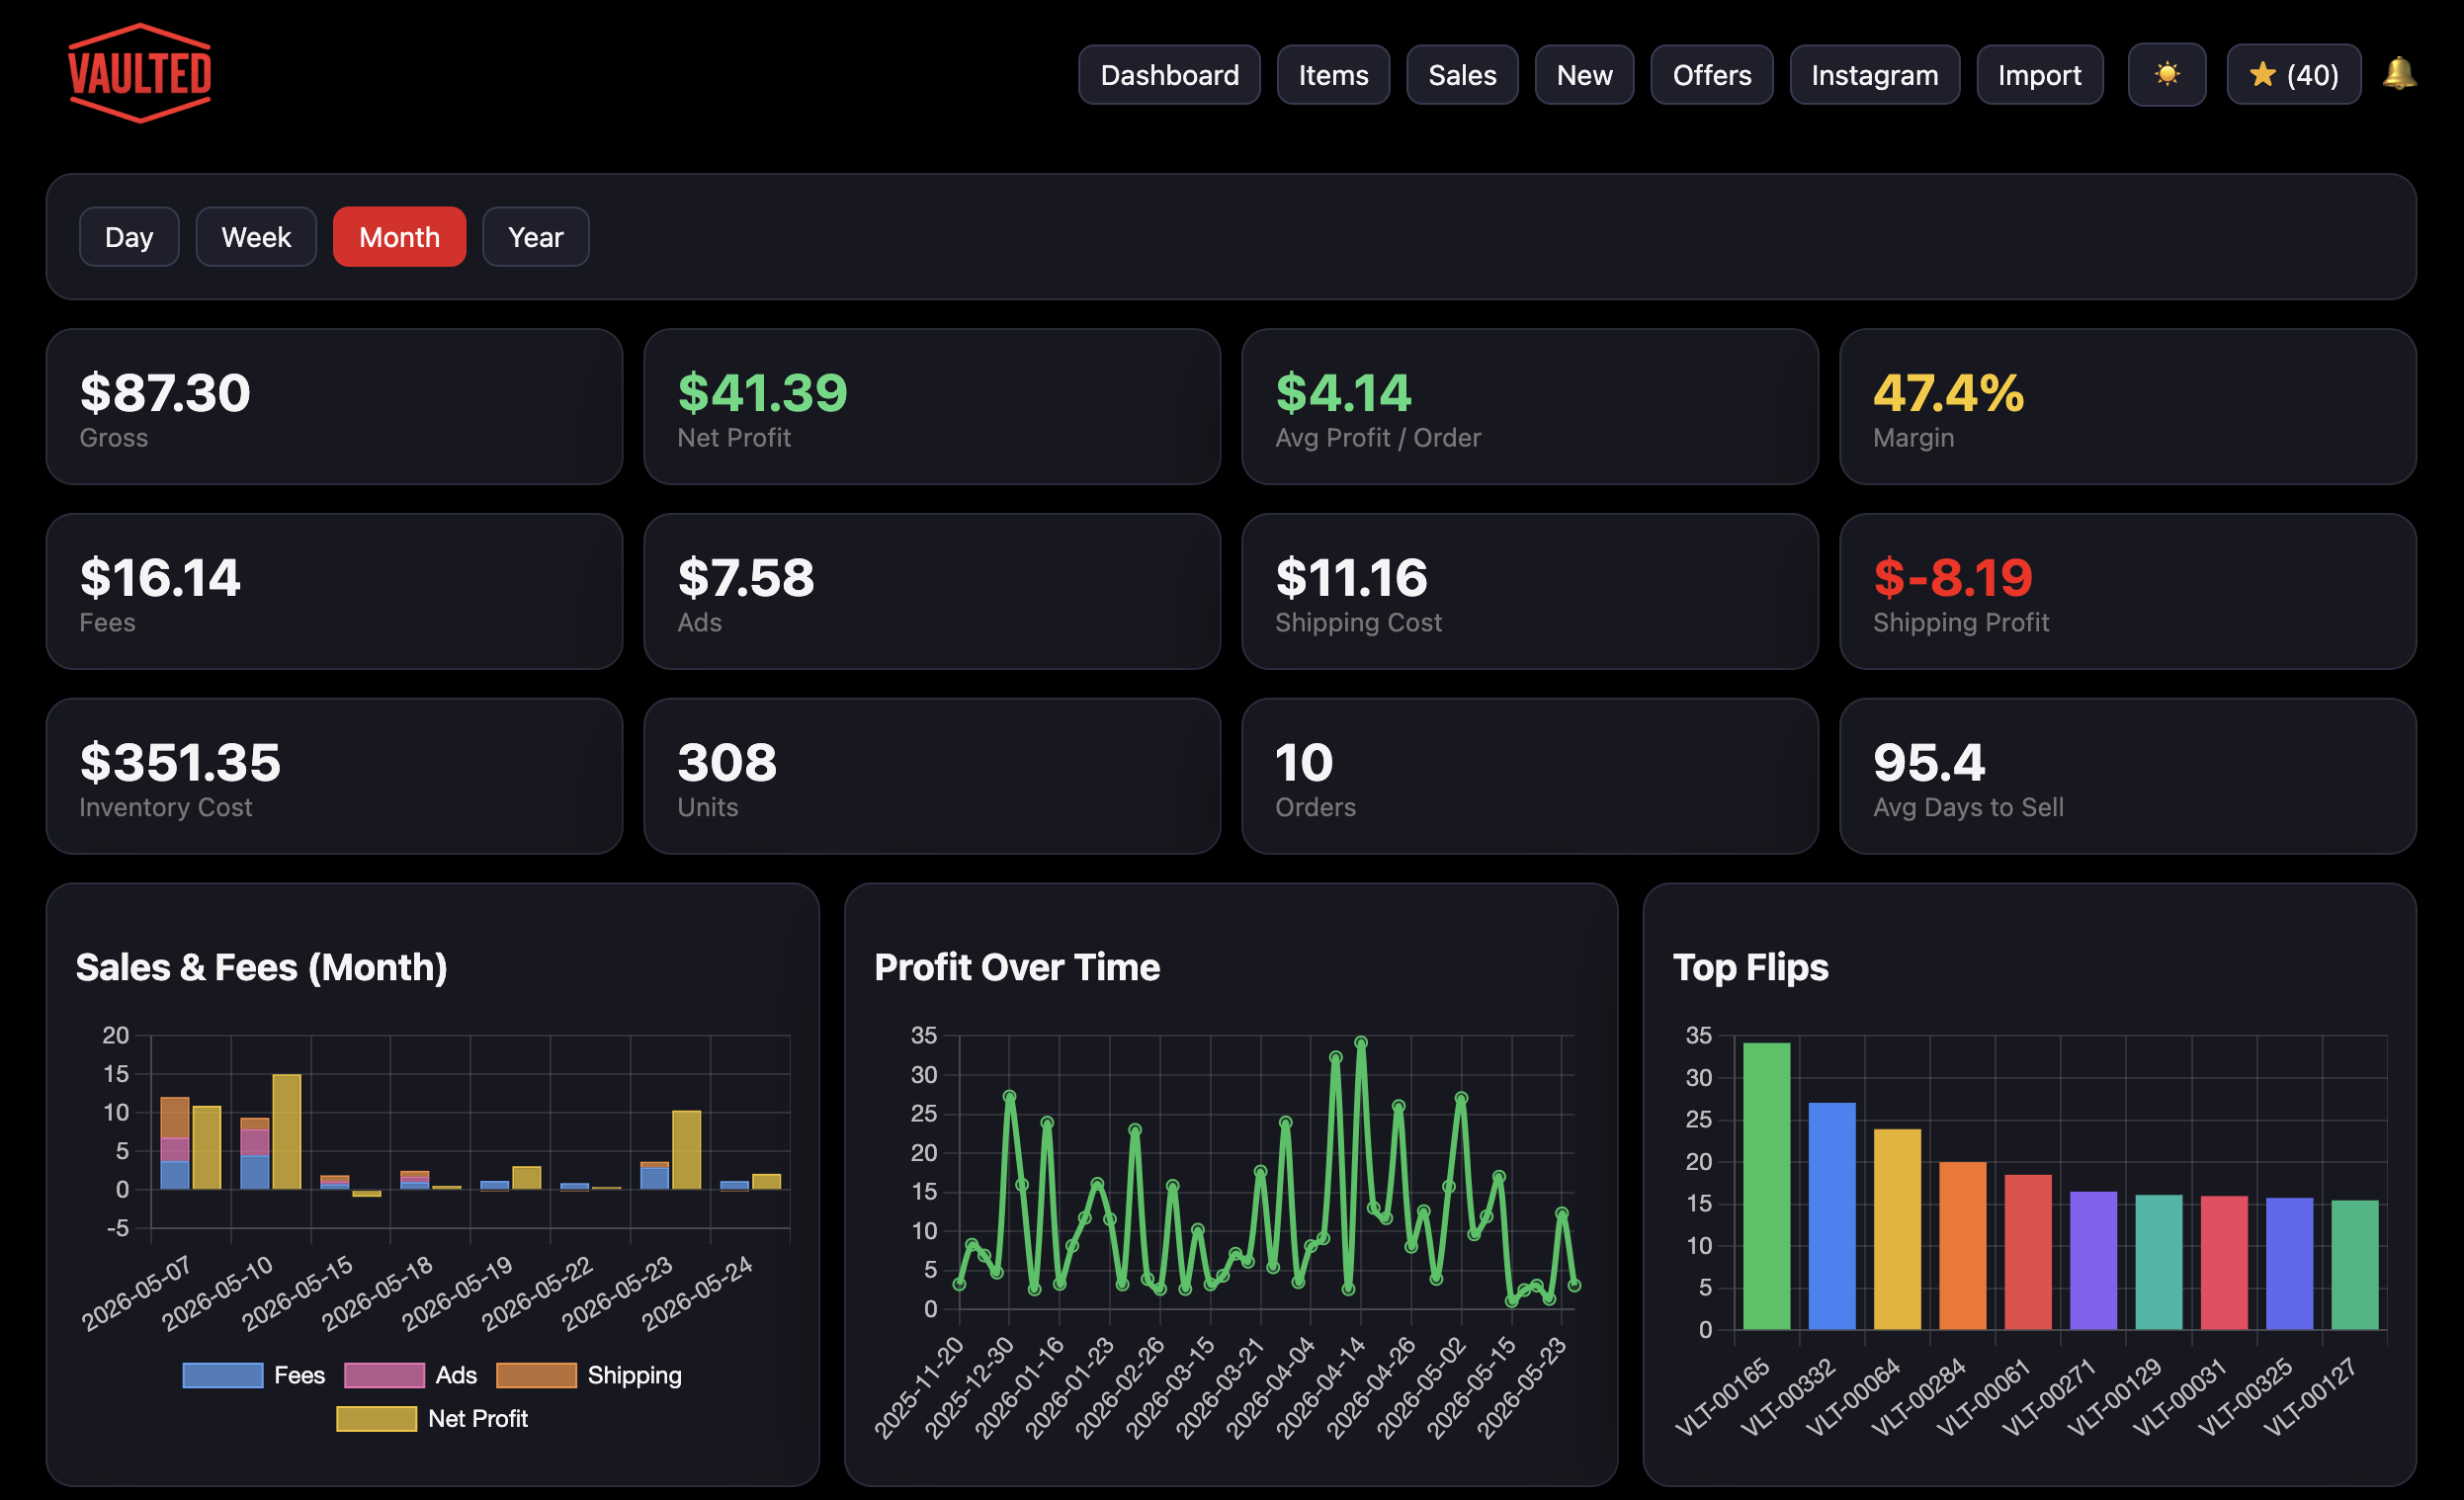Switch period to Year

point(535,237)
